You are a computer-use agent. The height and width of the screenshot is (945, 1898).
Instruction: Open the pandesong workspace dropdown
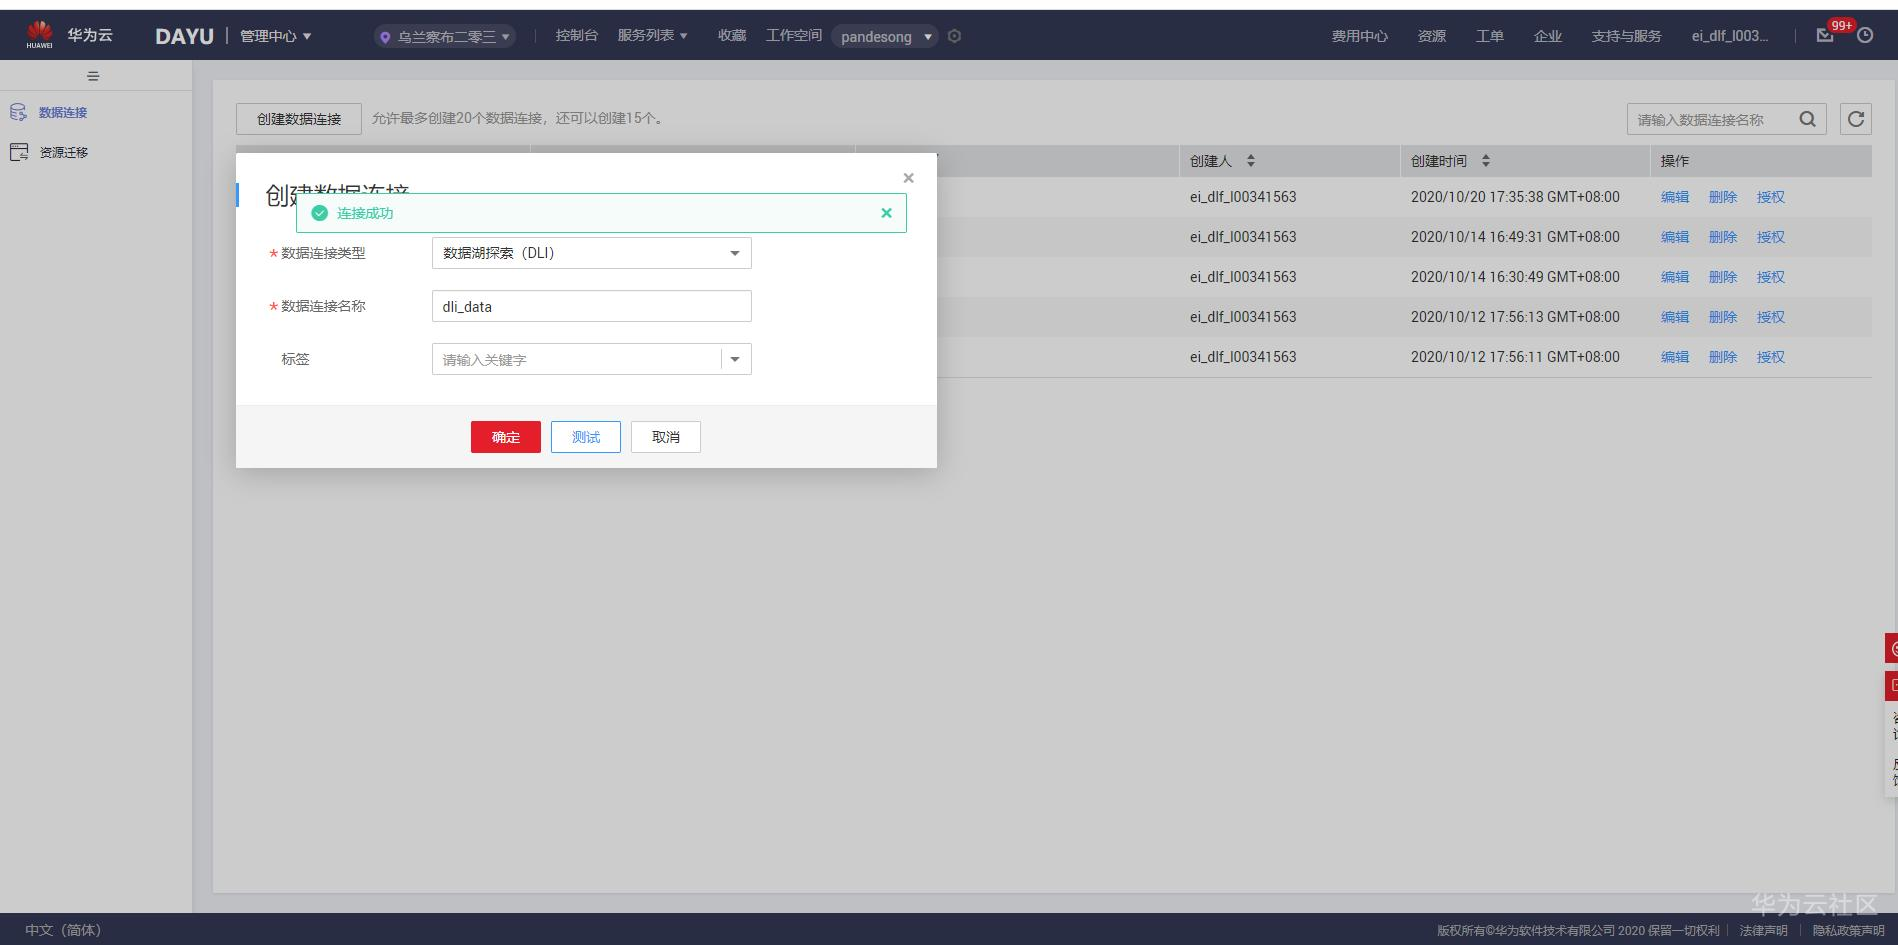[885, 37]
